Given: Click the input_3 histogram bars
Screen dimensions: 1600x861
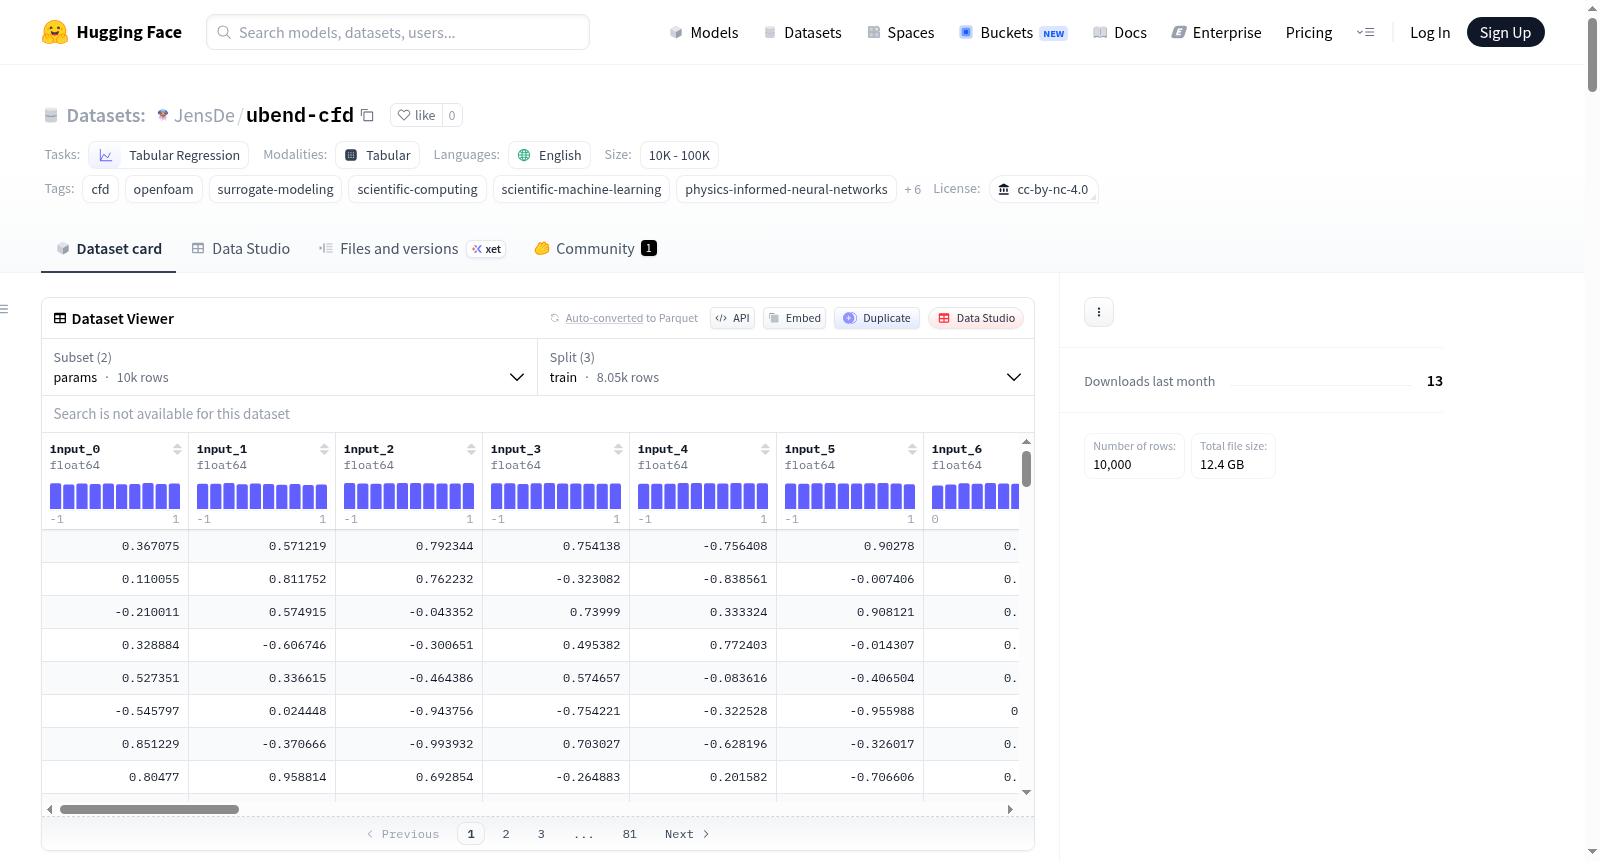Looking at the screenshot, I should (x=556, y=496).
